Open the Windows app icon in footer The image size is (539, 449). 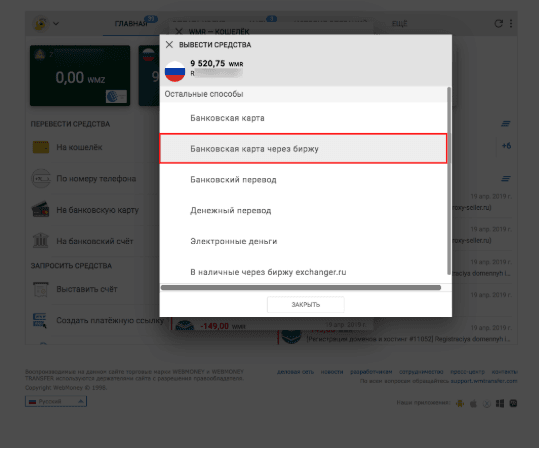500,403
